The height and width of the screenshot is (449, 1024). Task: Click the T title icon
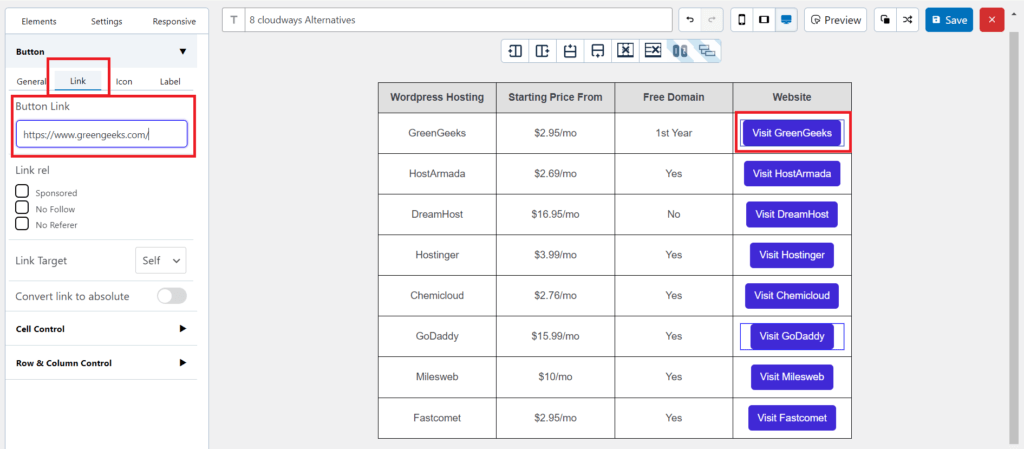(234, 20)
